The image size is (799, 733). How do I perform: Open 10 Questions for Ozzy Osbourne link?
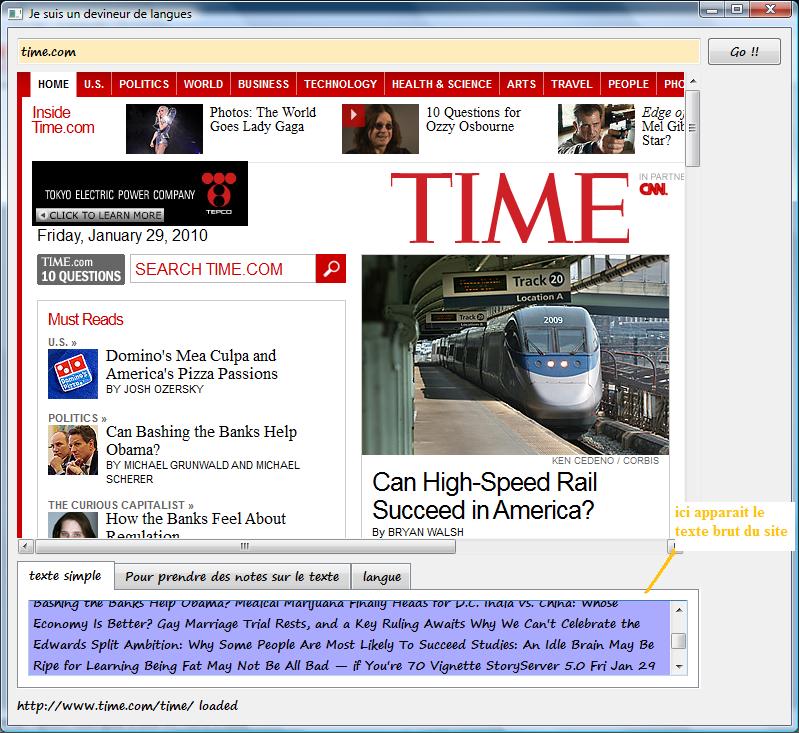coord(473,119)
